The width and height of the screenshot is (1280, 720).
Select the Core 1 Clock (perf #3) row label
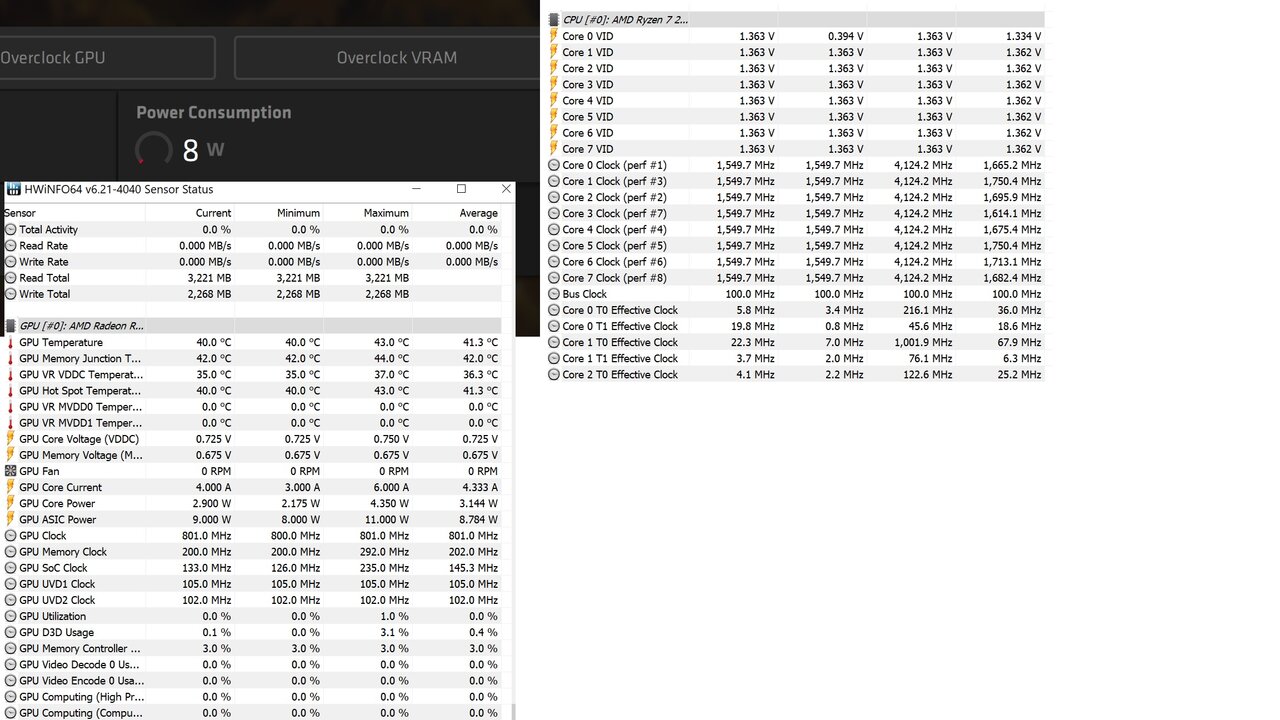coord(614,181)
